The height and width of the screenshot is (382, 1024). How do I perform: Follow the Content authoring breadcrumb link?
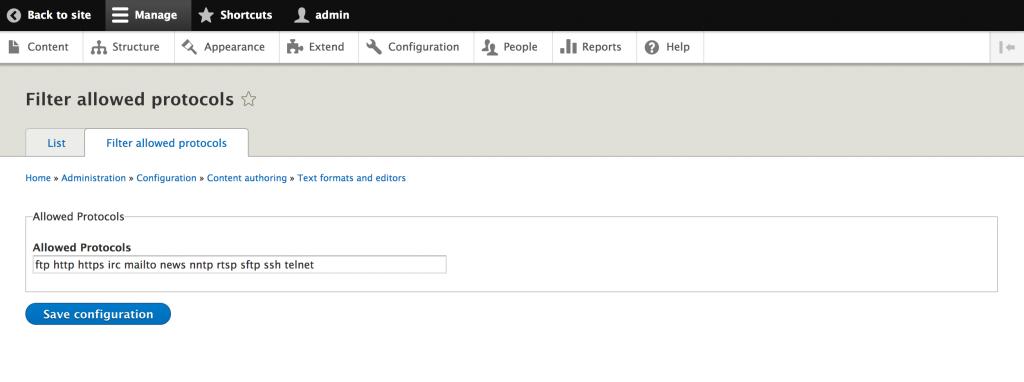247,178
